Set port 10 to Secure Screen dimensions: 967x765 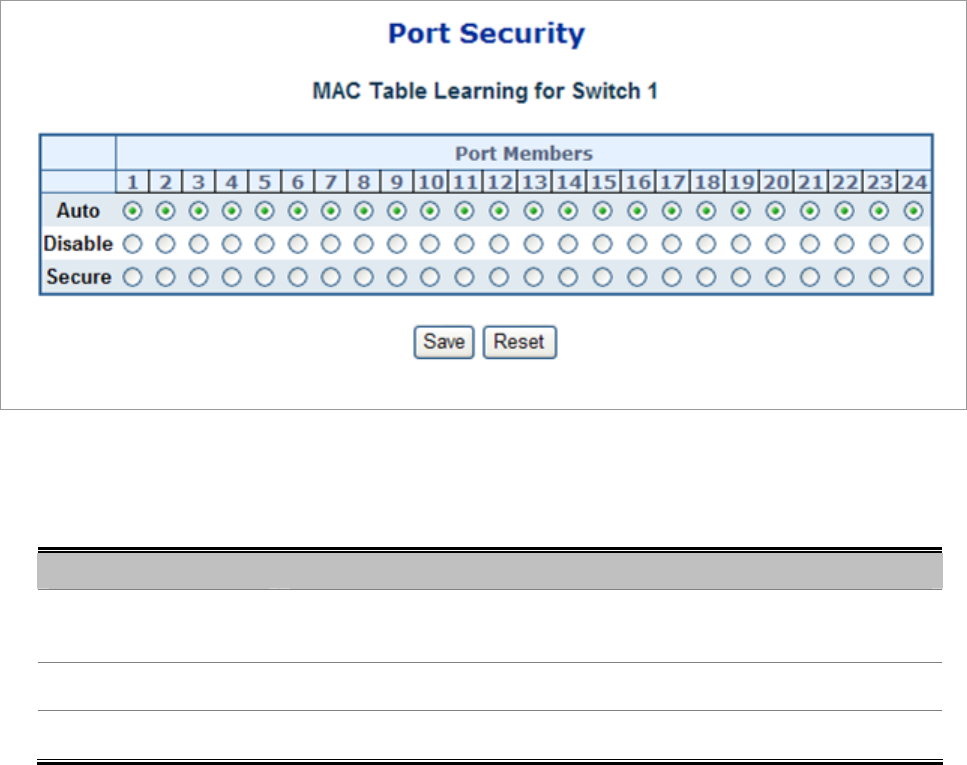click(x=430, y=277)
